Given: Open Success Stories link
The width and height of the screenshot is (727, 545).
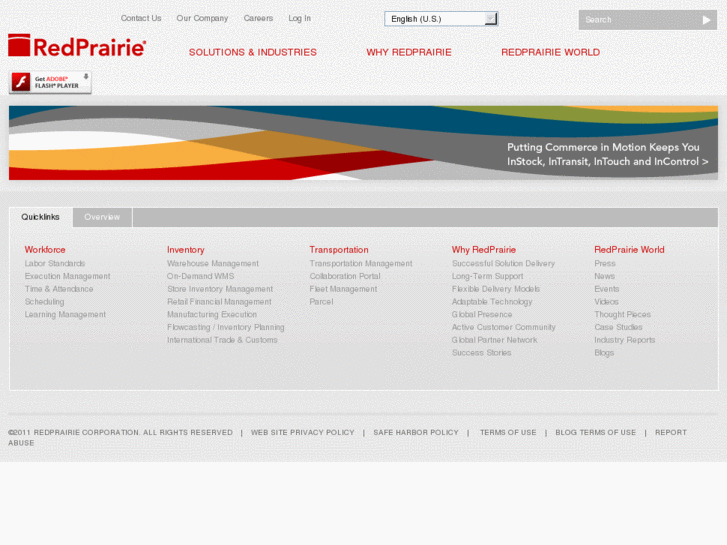Looking at the screenshot, I should coord(481,353).
